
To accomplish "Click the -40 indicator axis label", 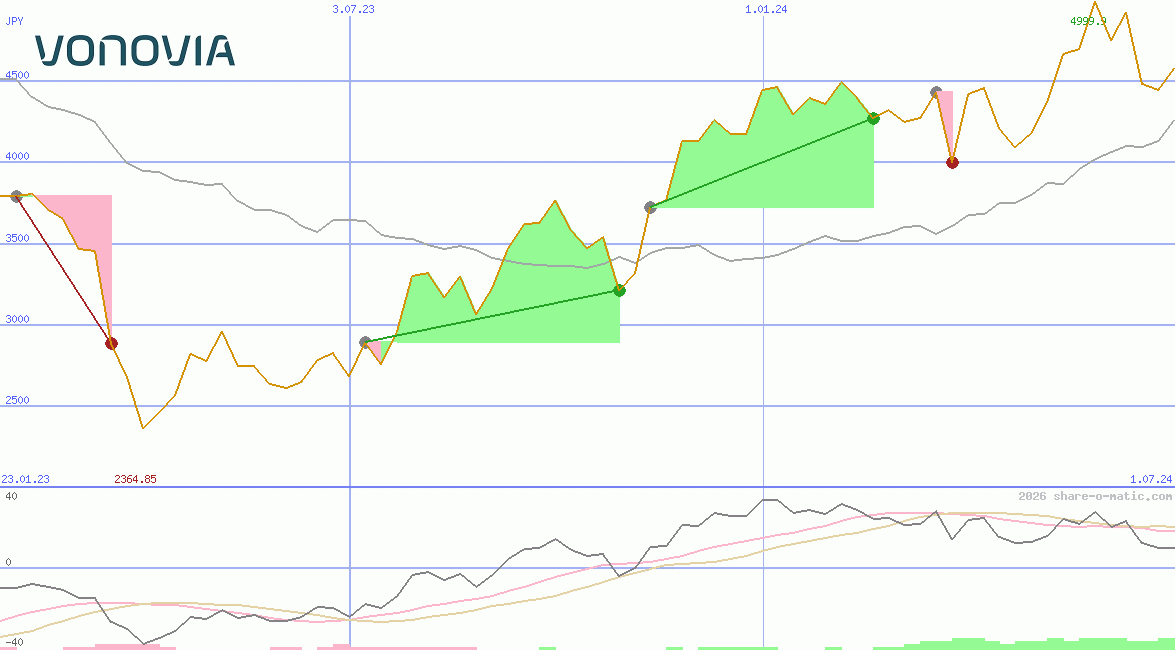I will pos(12,642).
